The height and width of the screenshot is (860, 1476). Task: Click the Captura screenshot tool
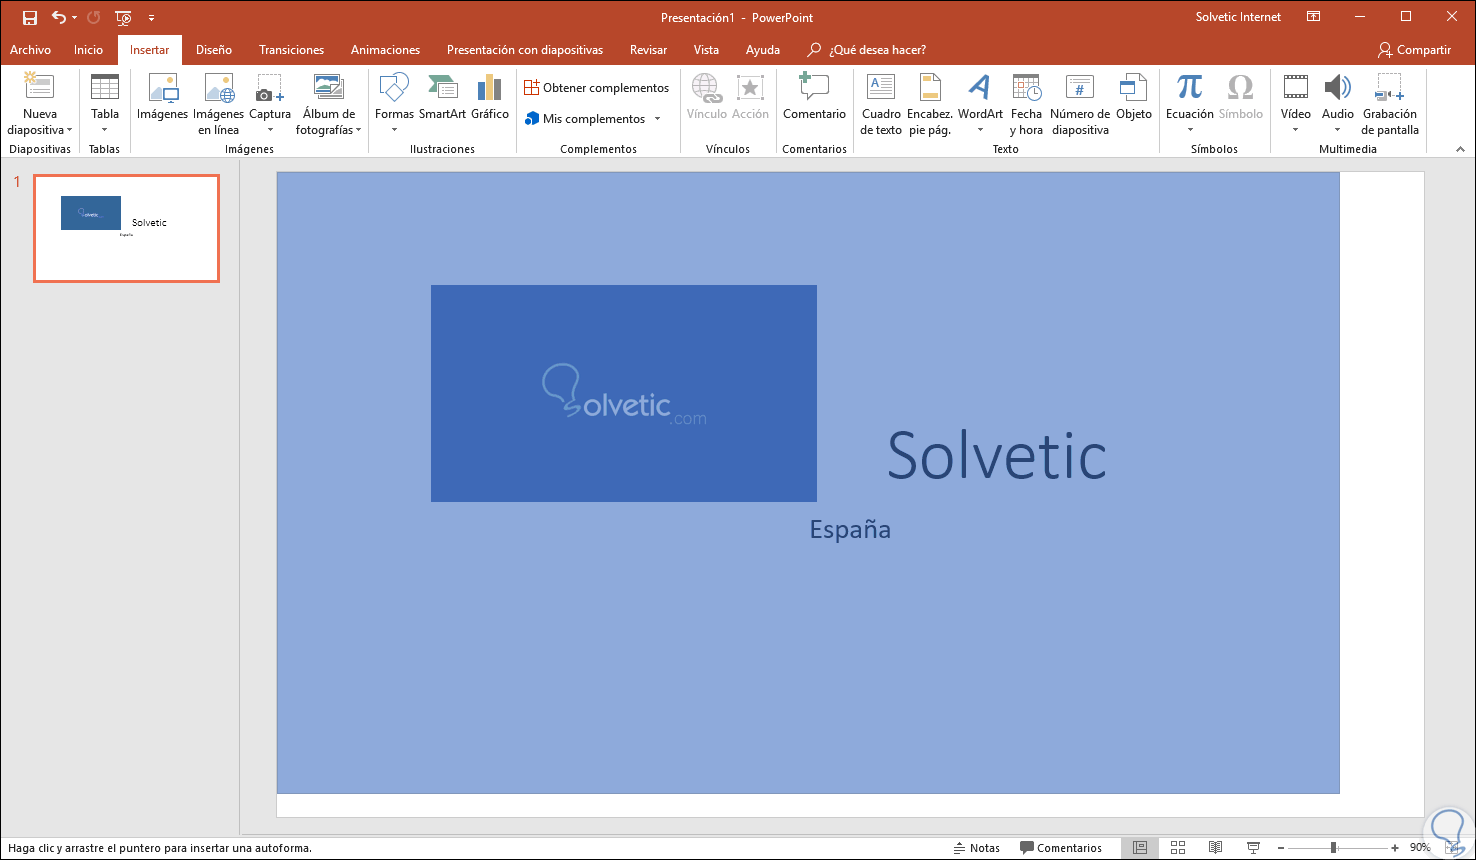coord(270,104)
